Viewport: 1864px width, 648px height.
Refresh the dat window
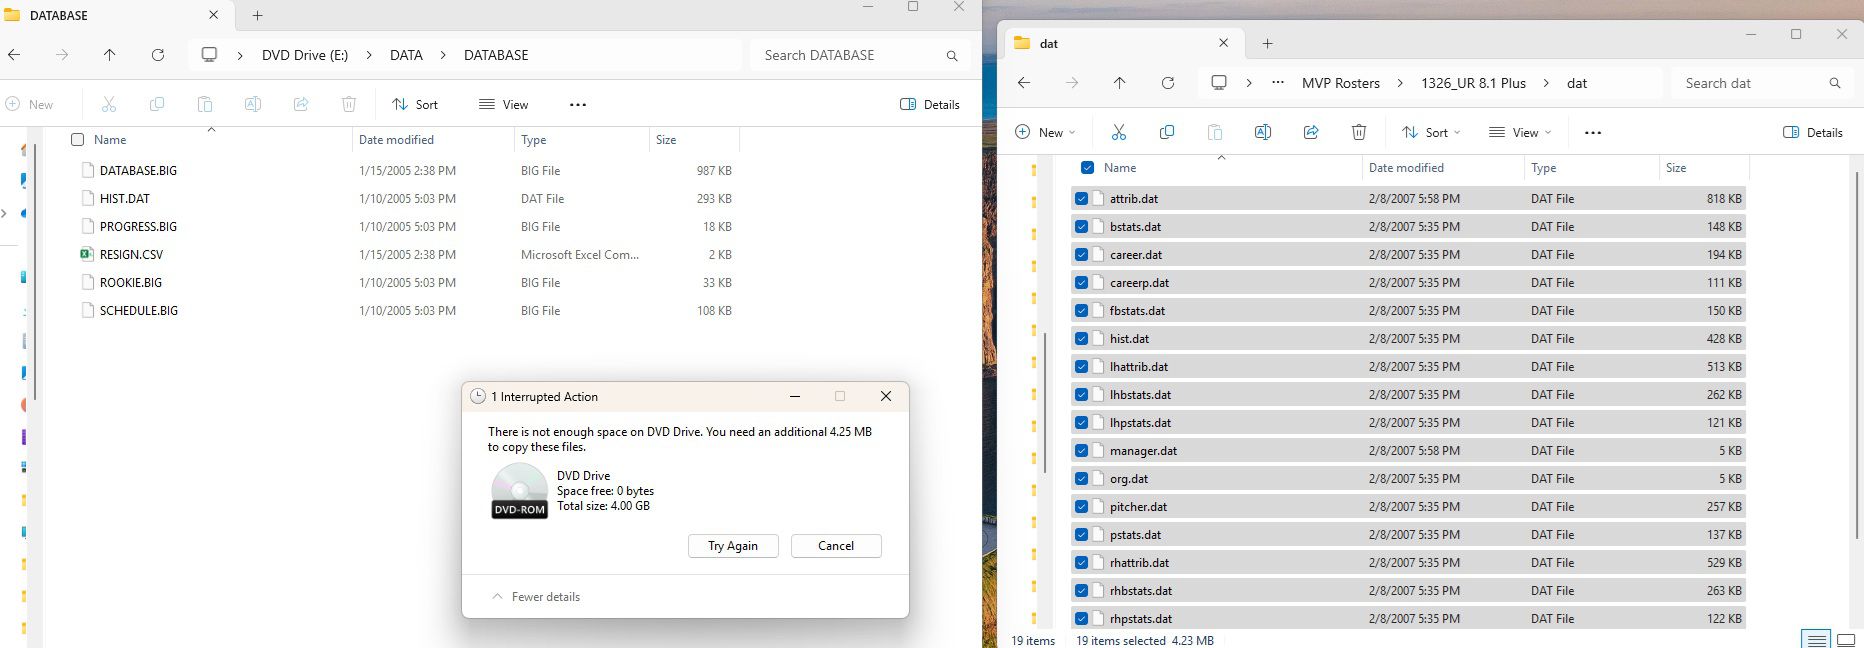coord(1168,83)
